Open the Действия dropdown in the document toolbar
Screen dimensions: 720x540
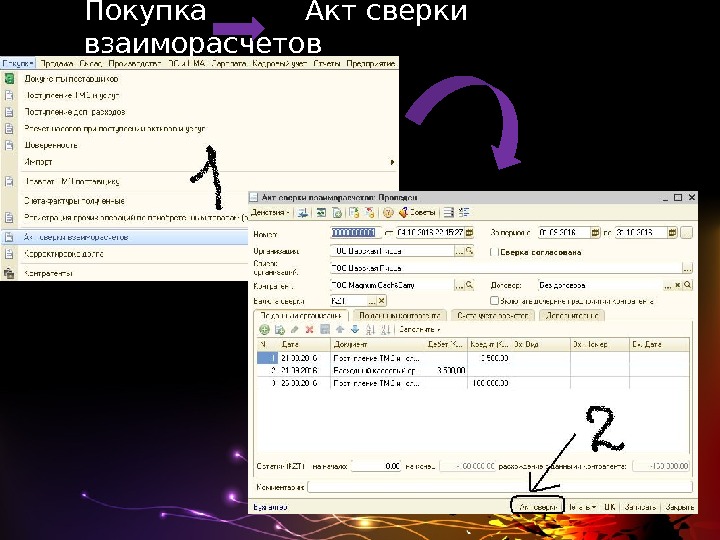click(x=270, y=213)
